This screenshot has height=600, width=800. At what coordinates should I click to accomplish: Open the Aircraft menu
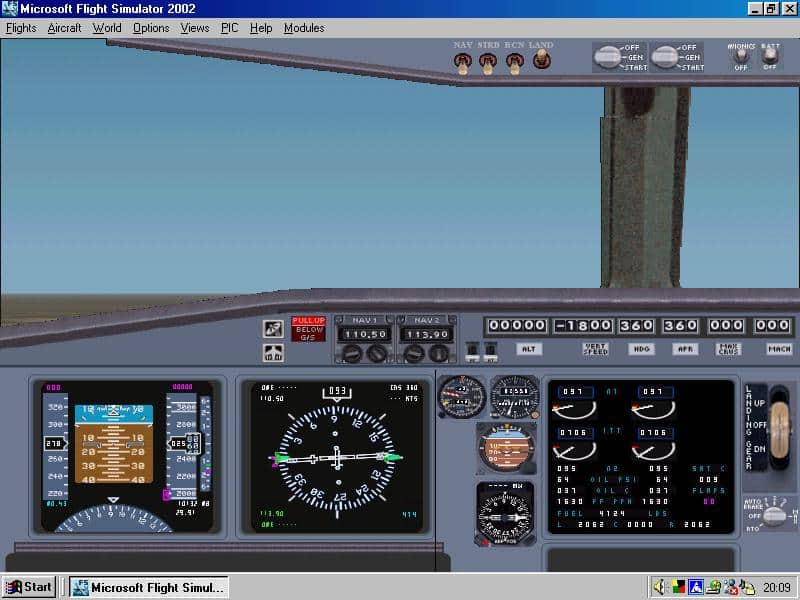point(64,28)
